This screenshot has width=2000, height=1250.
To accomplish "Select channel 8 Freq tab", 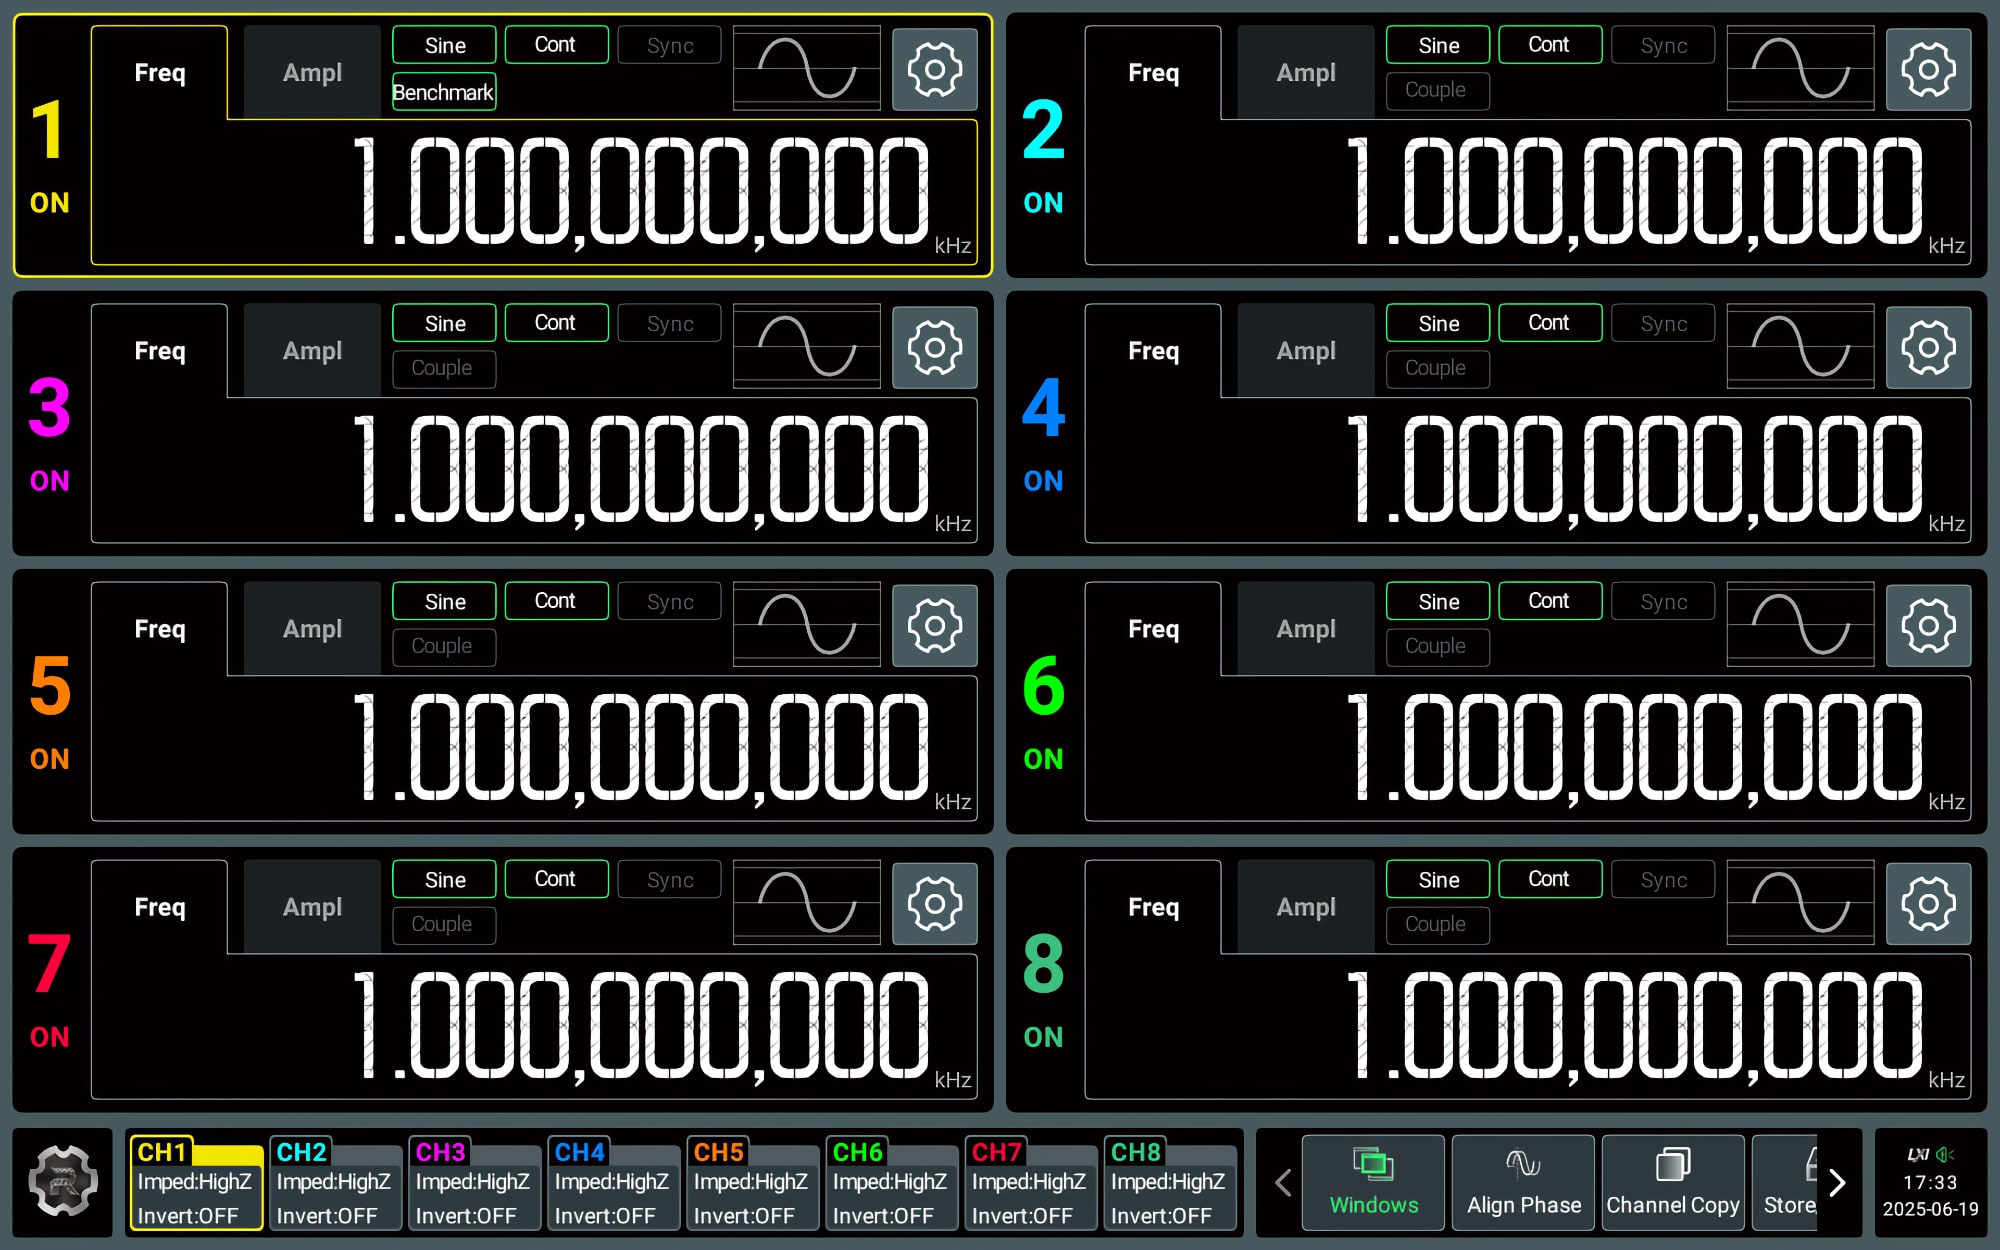I will point(1153,906).
